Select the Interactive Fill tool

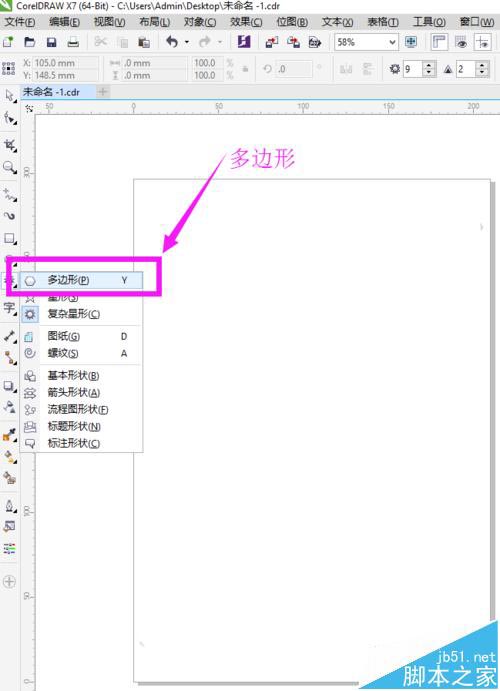coord(9,457)
